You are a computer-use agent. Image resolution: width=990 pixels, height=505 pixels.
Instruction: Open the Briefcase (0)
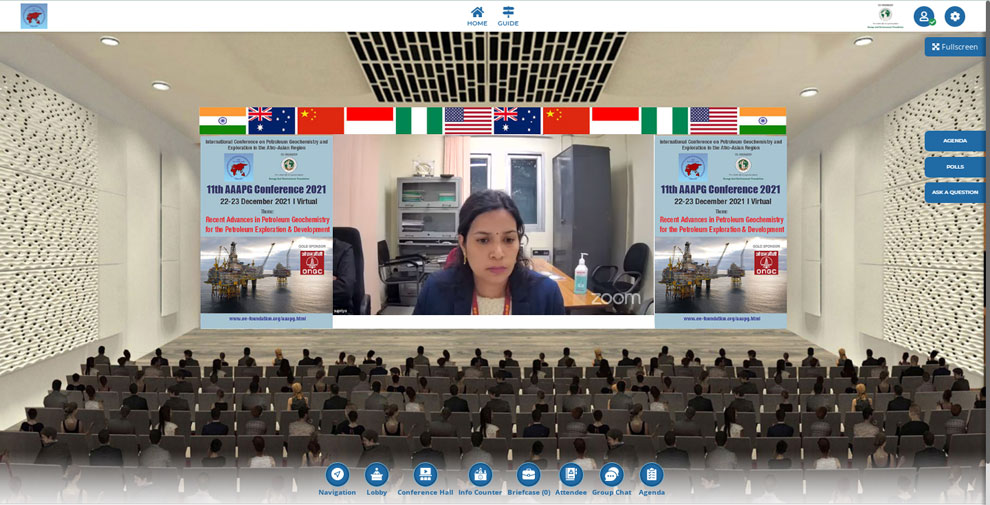(528, 480)
